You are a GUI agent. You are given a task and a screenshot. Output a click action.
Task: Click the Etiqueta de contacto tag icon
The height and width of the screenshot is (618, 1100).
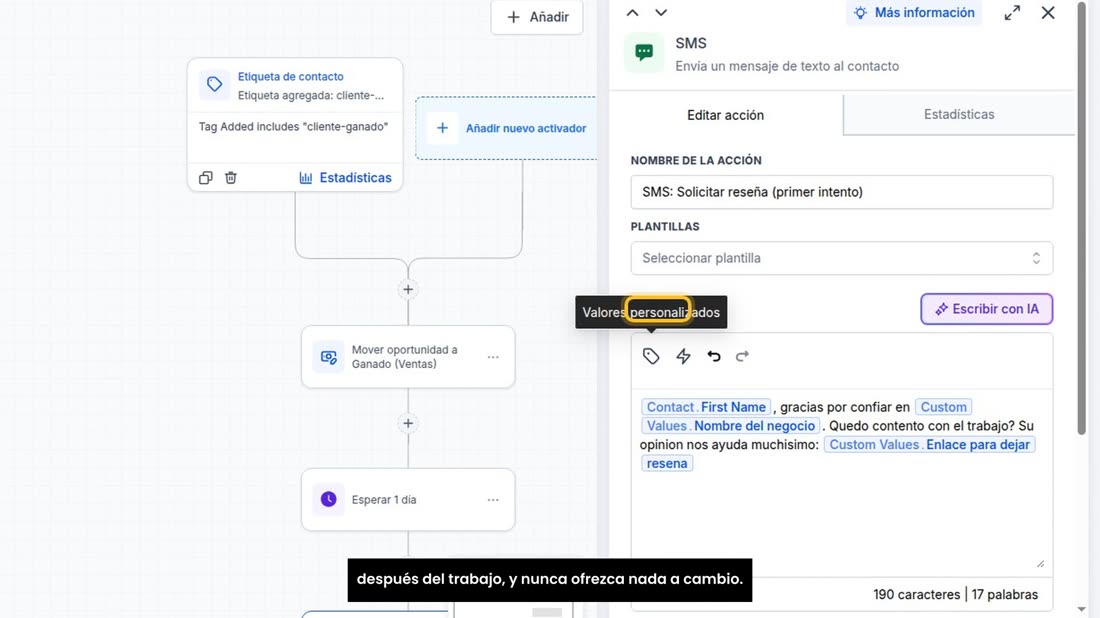tap(215, 84)
